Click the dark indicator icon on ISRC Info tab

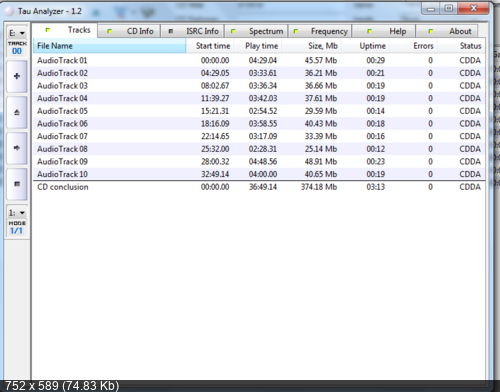171,31
